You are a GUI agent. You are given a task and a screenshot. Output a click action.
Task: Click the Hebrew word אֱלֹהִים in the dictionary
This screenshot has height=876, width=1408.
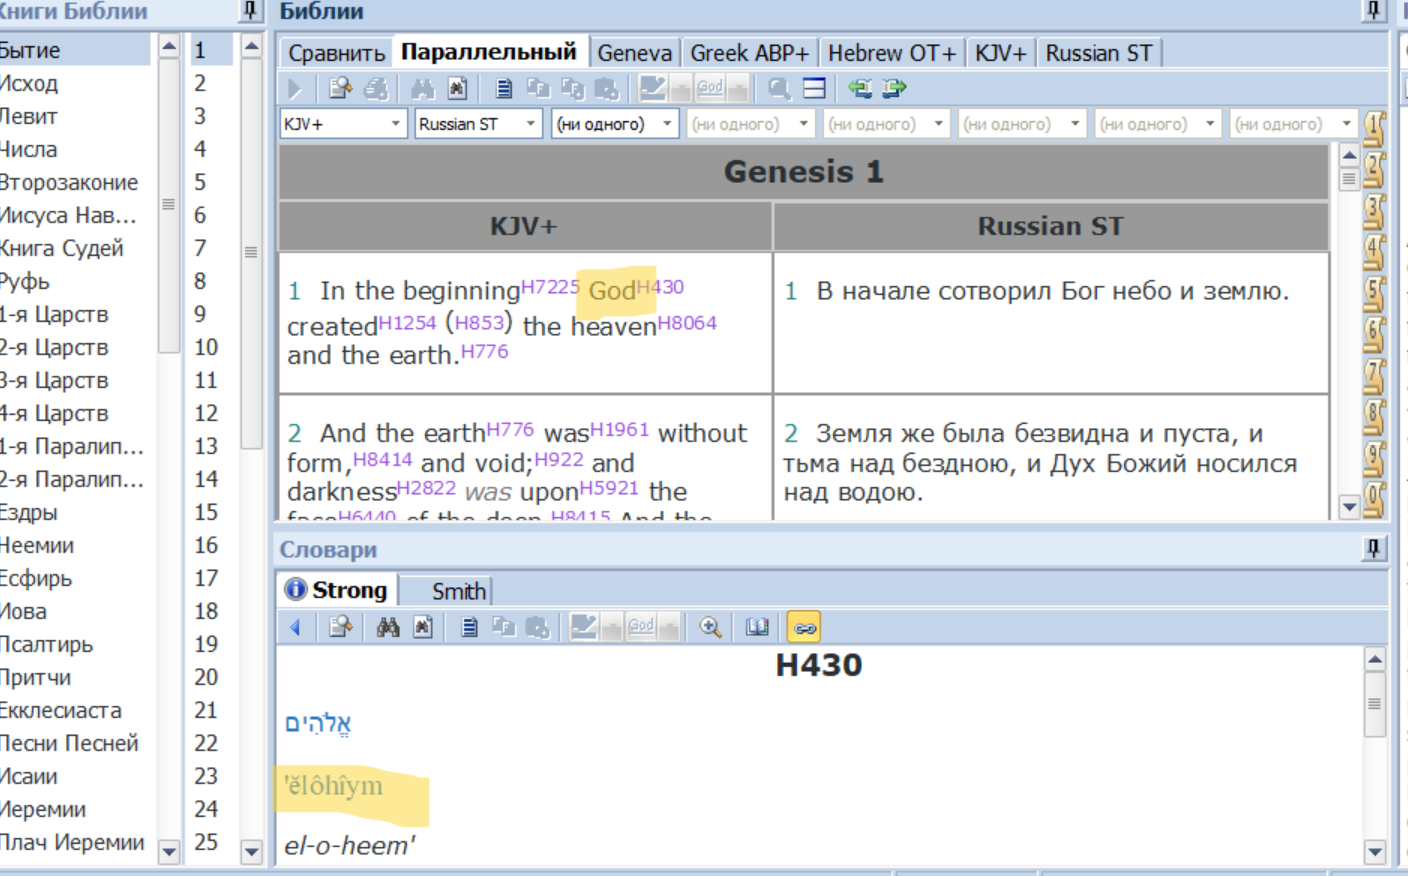[318, 723]
